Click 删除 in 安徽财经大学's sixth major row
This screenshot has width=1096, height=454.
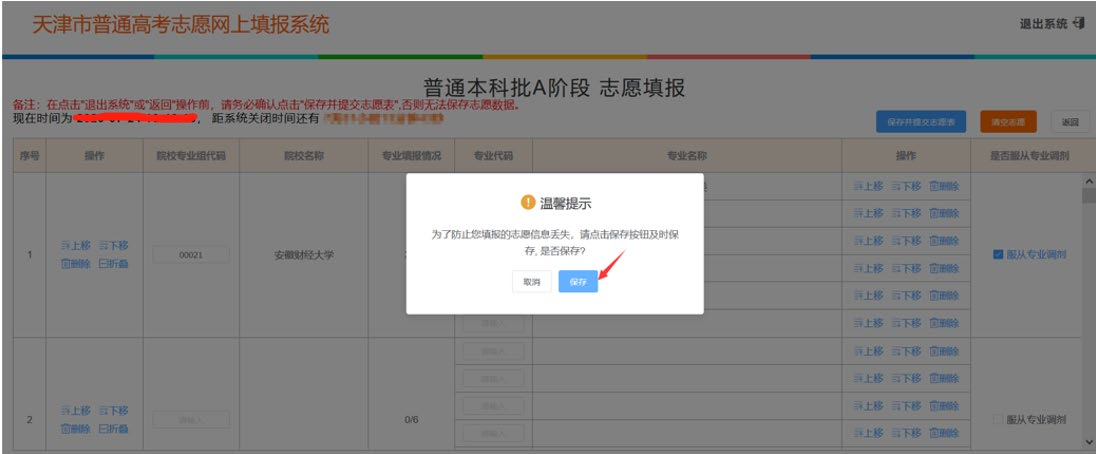point(944,323)
